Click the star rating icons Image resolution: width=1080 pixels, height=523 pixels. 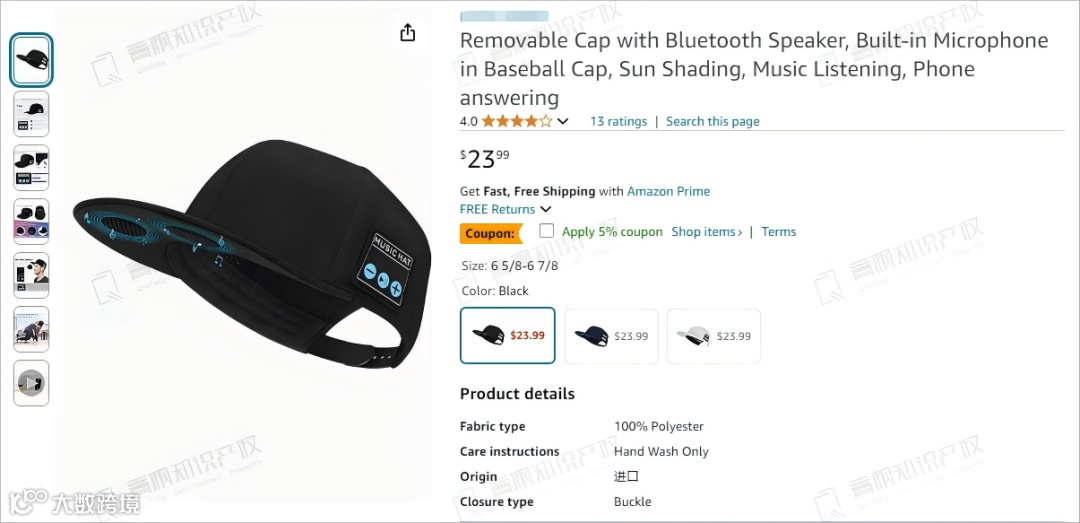point(517,121)
